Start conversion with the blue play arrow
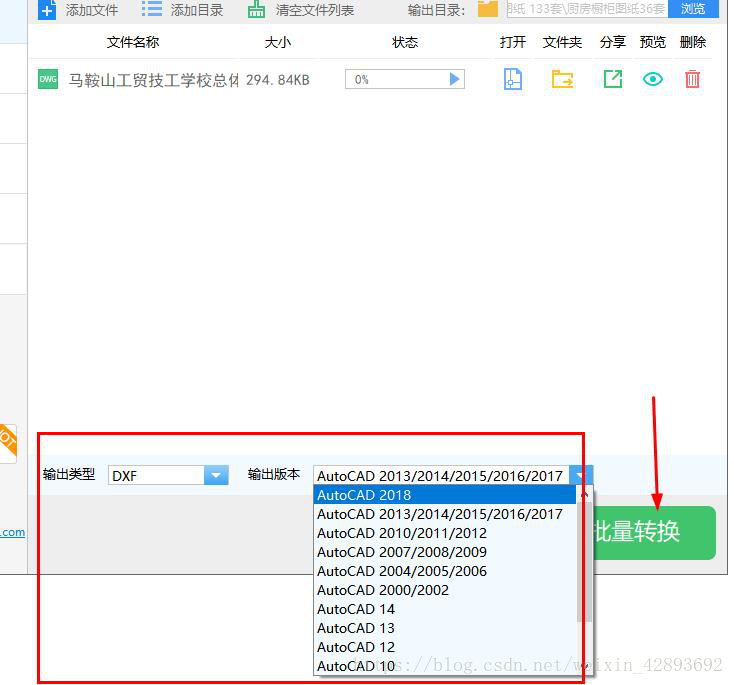 click(454, 79)
